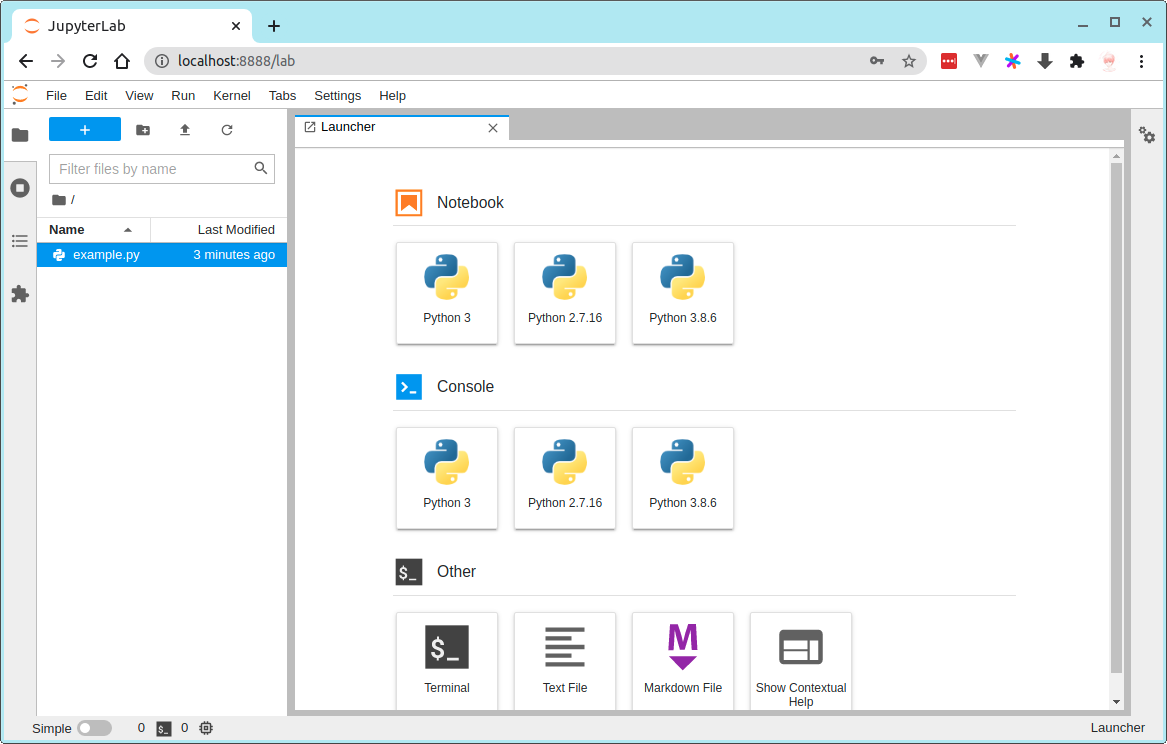Create a new Markdown File

[682, 661]
